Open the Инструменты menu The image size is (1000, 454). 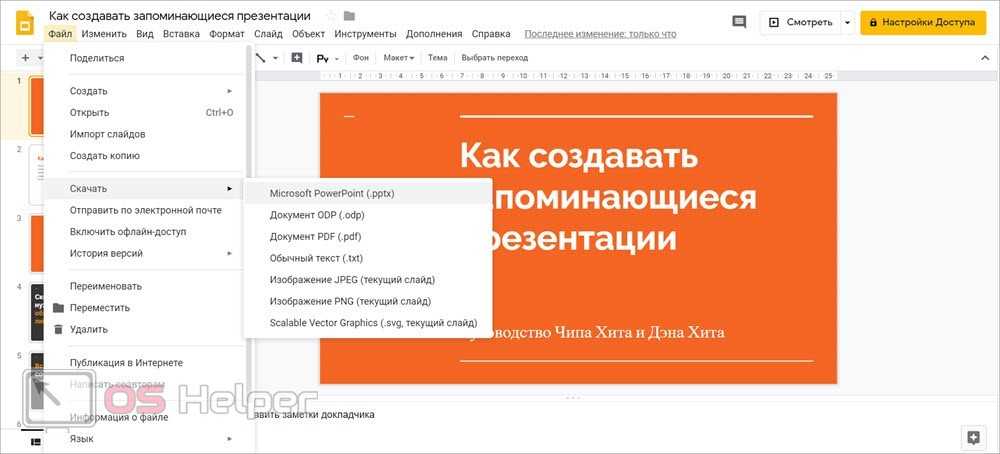365,34
